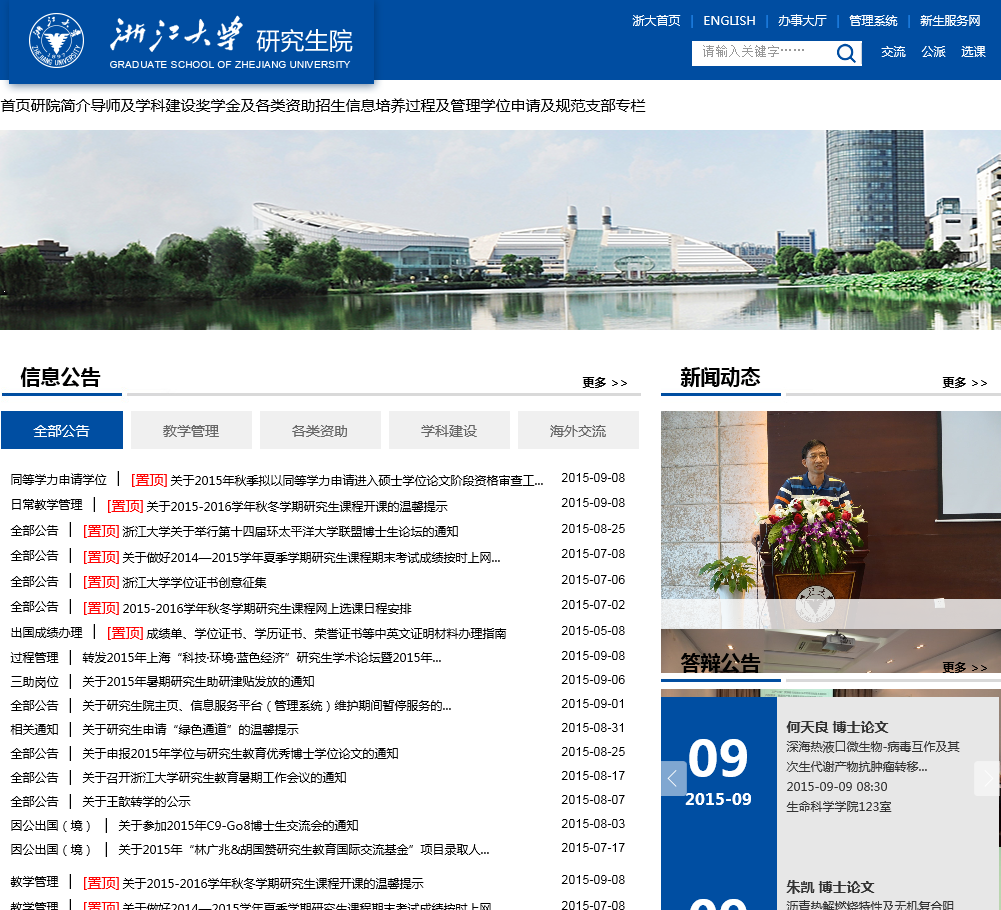1001x910 pixels.
Task: Click the 过程管理 category label
Action: [34, 658]
